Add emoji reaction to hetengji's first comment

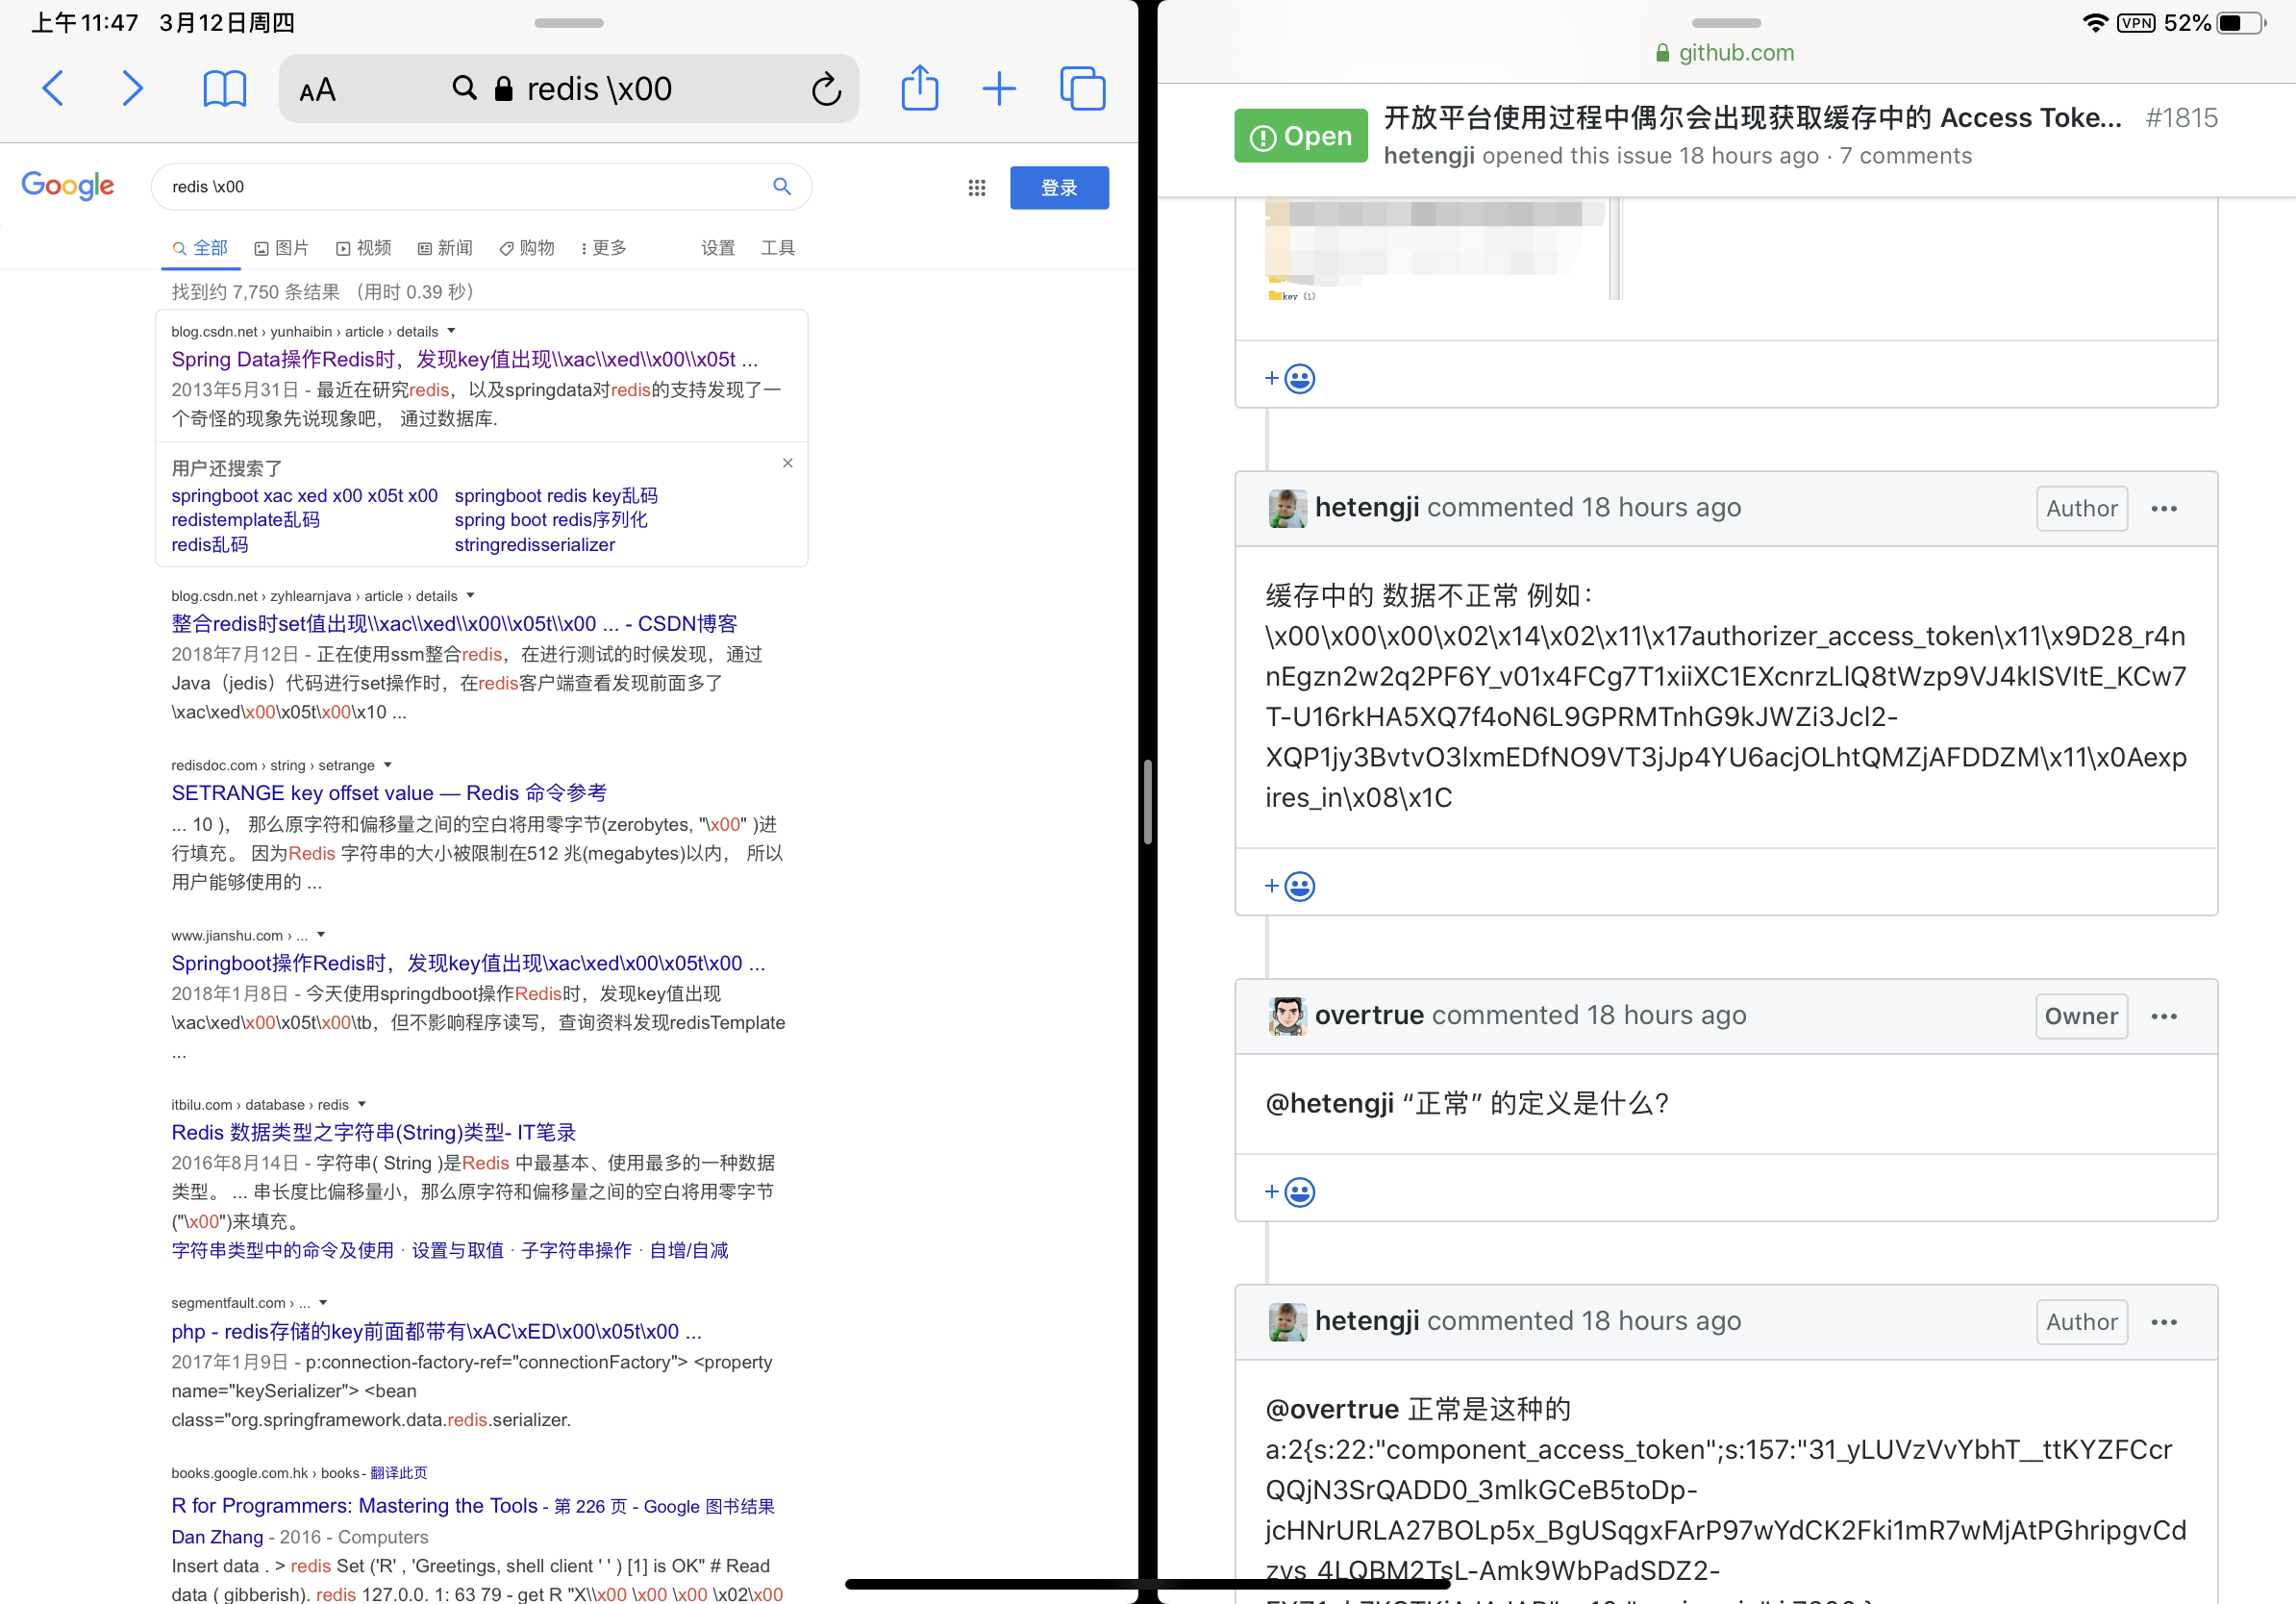(x=1287, y=884)
